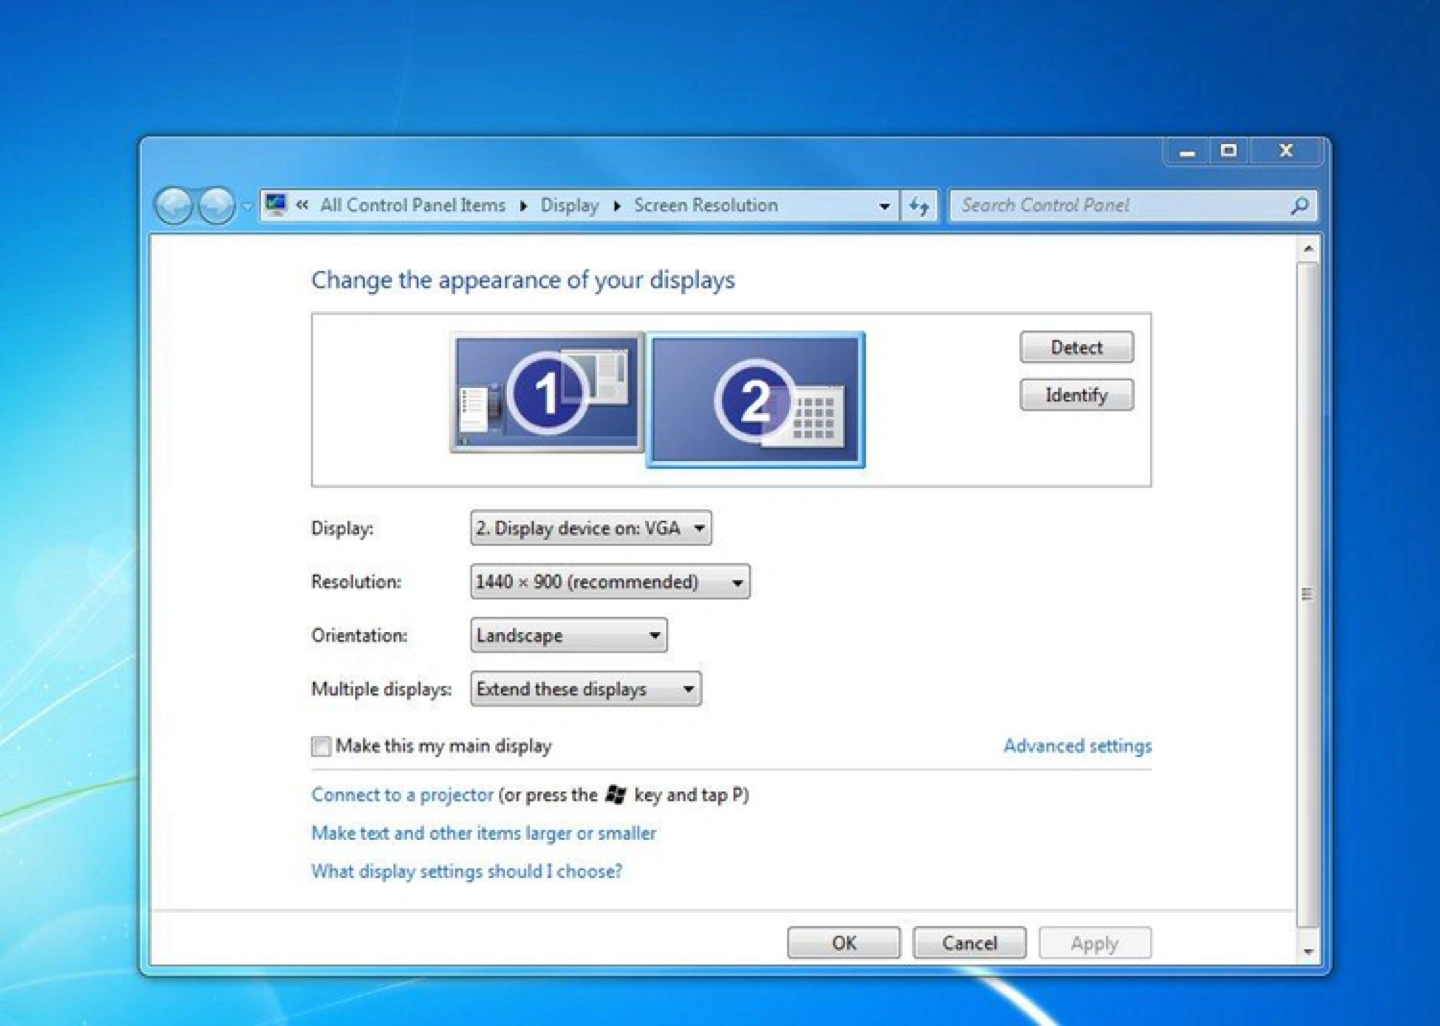Close the Screen Resolution window
This screenshot has width=1440, height=1026.
pos(1286,151)
